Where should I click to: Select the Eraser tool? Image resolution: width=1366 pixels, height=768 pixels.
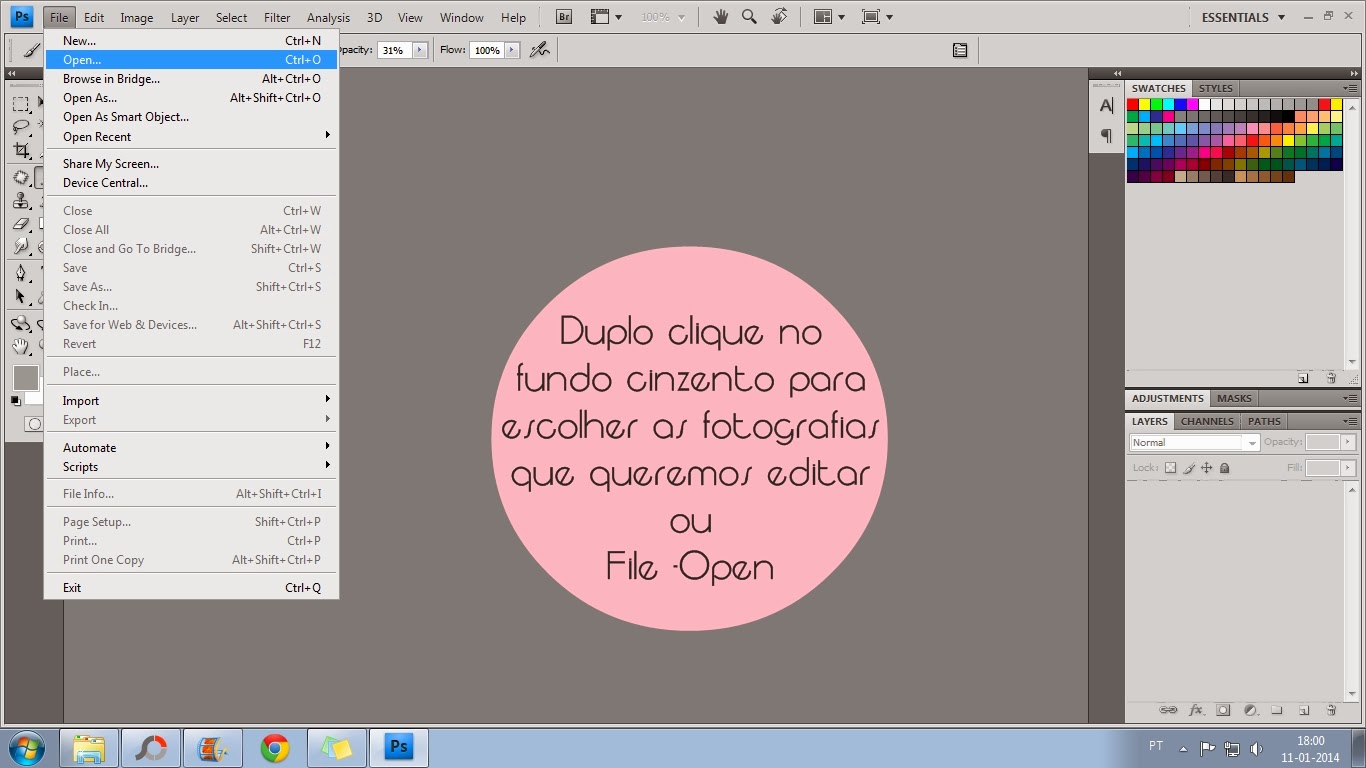click(x=20, y=224)
